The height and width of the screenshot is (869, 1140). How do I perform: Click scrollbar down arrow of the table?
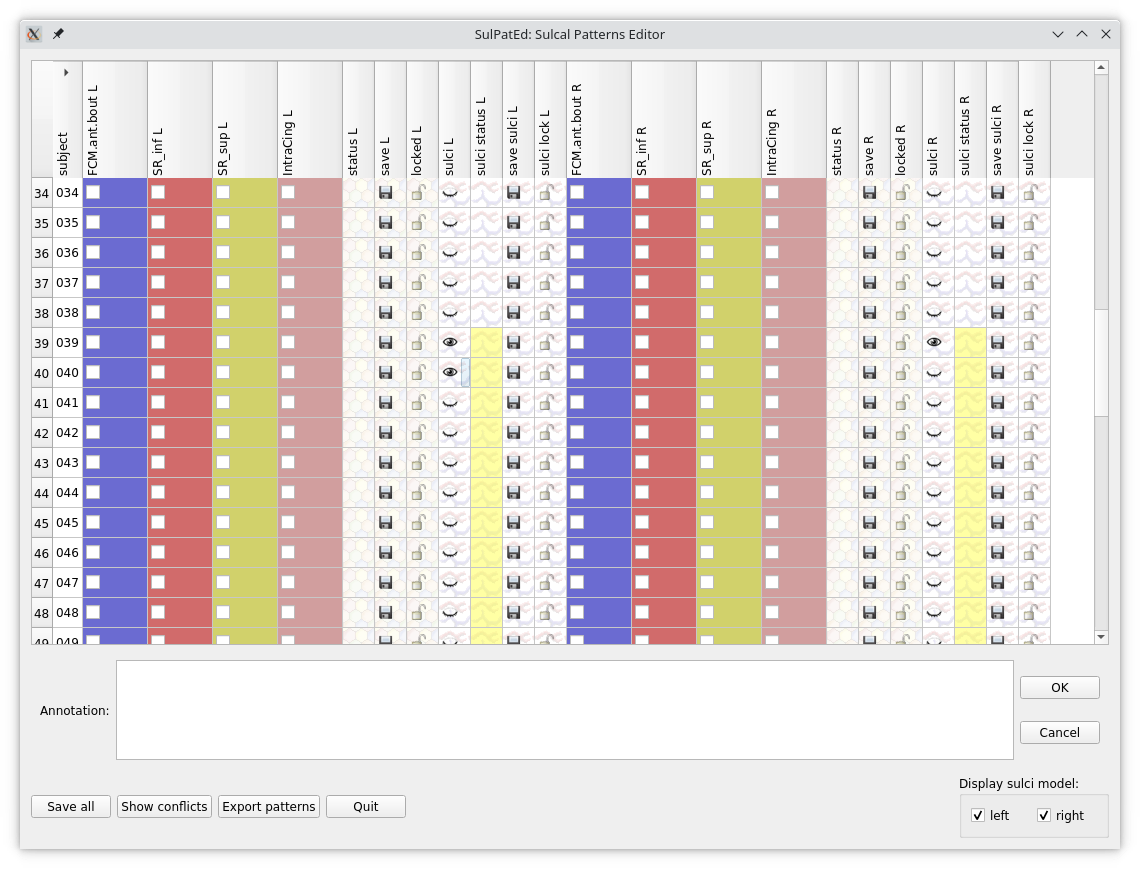pos(1101,637)
